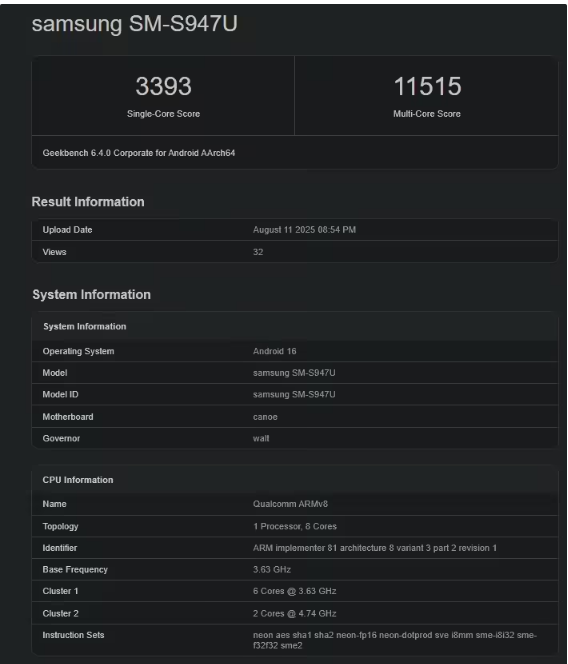Click the 'Topology' row label
Screen dimensions: 568x664
point(60,527)
